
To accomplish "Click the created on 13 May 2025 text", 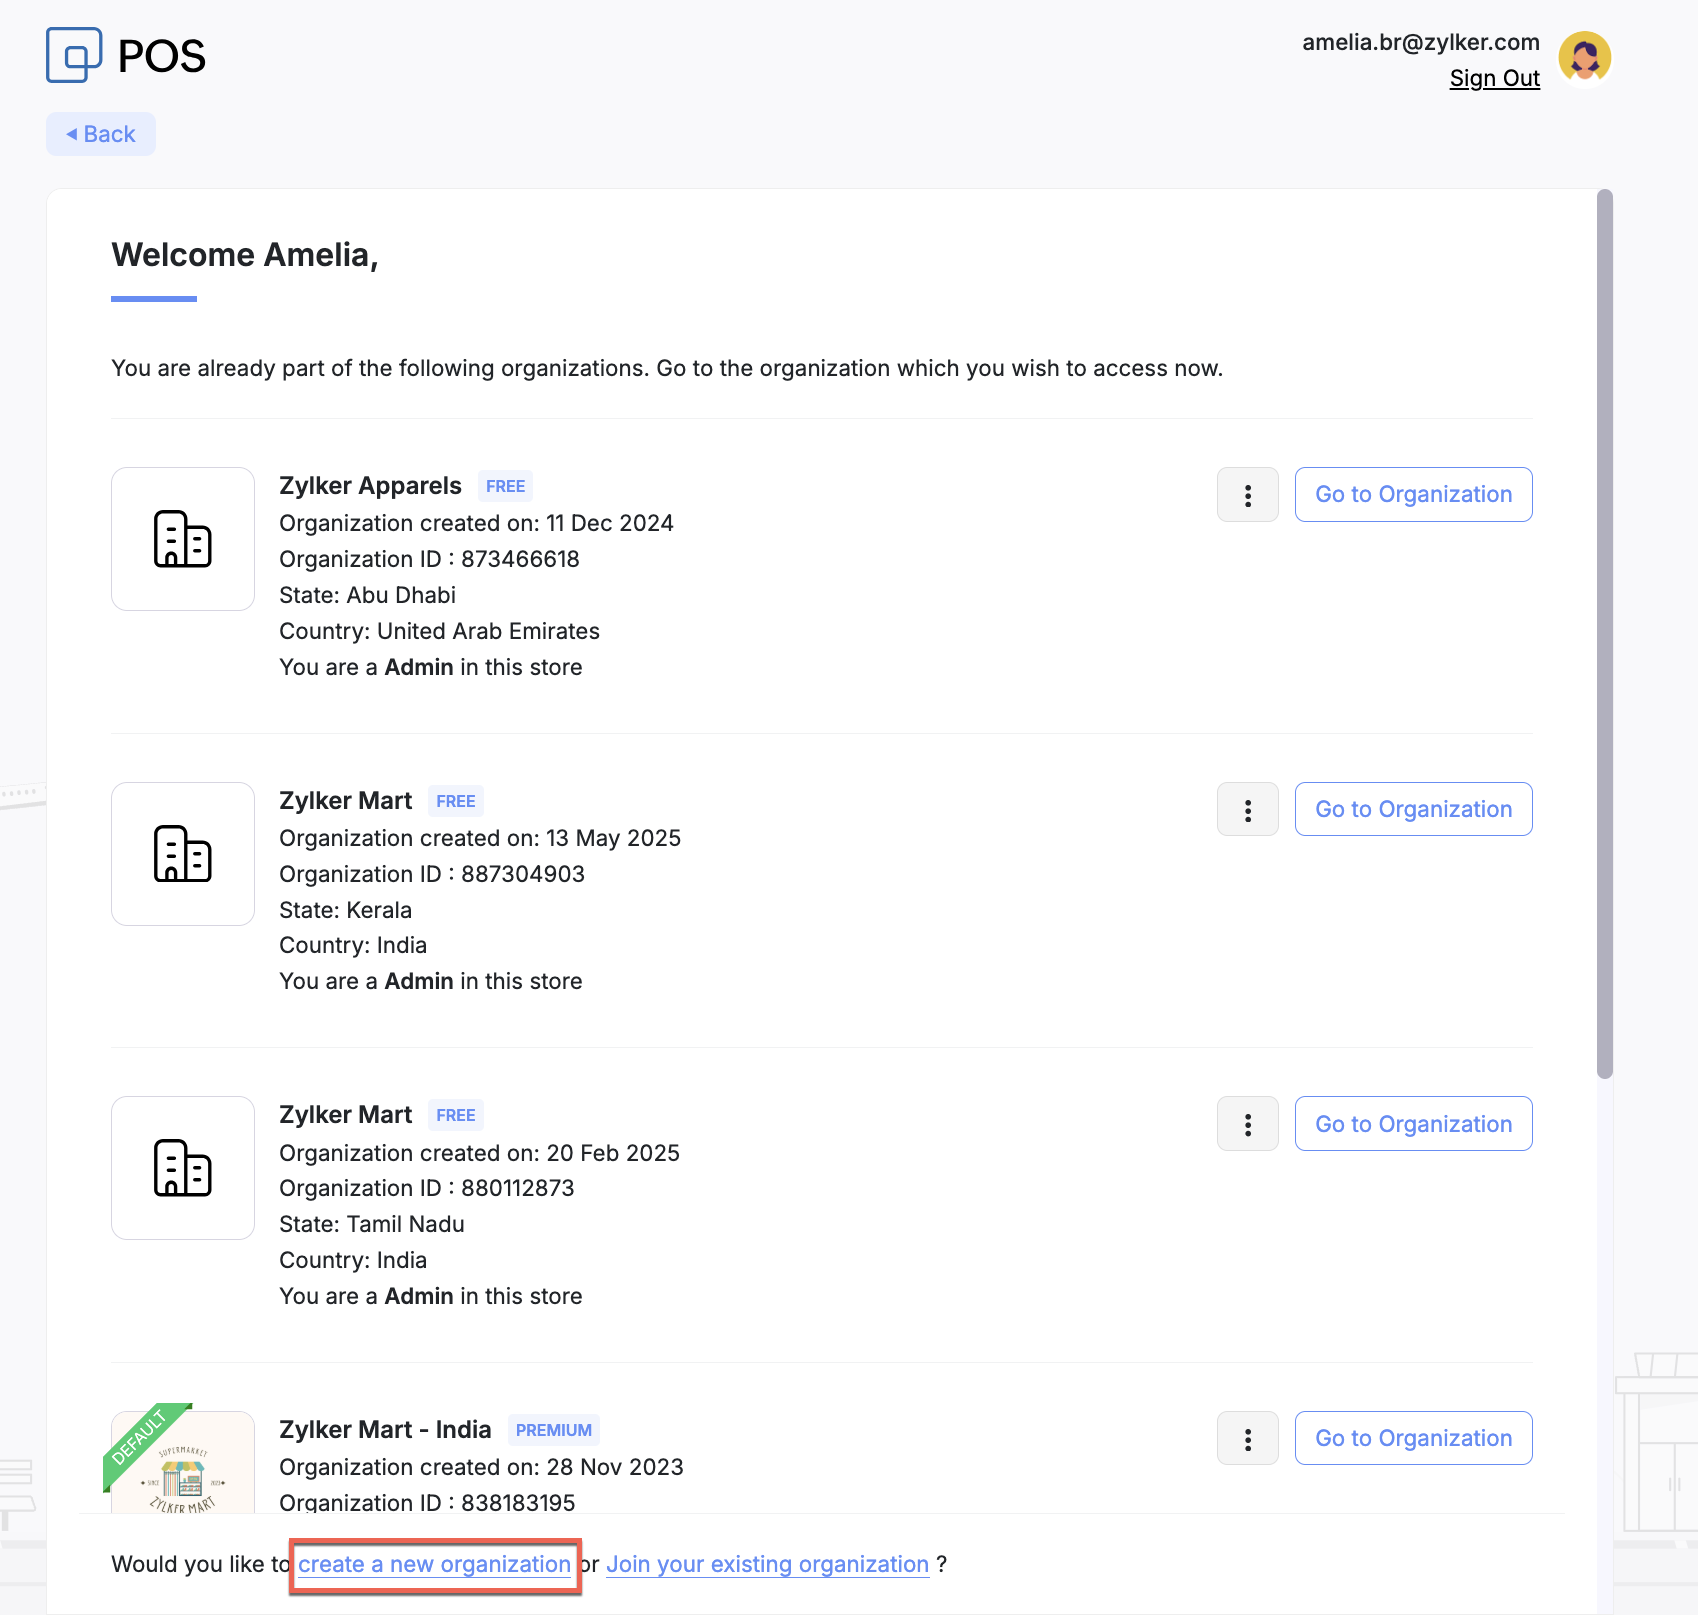I will tap(480, 838).
